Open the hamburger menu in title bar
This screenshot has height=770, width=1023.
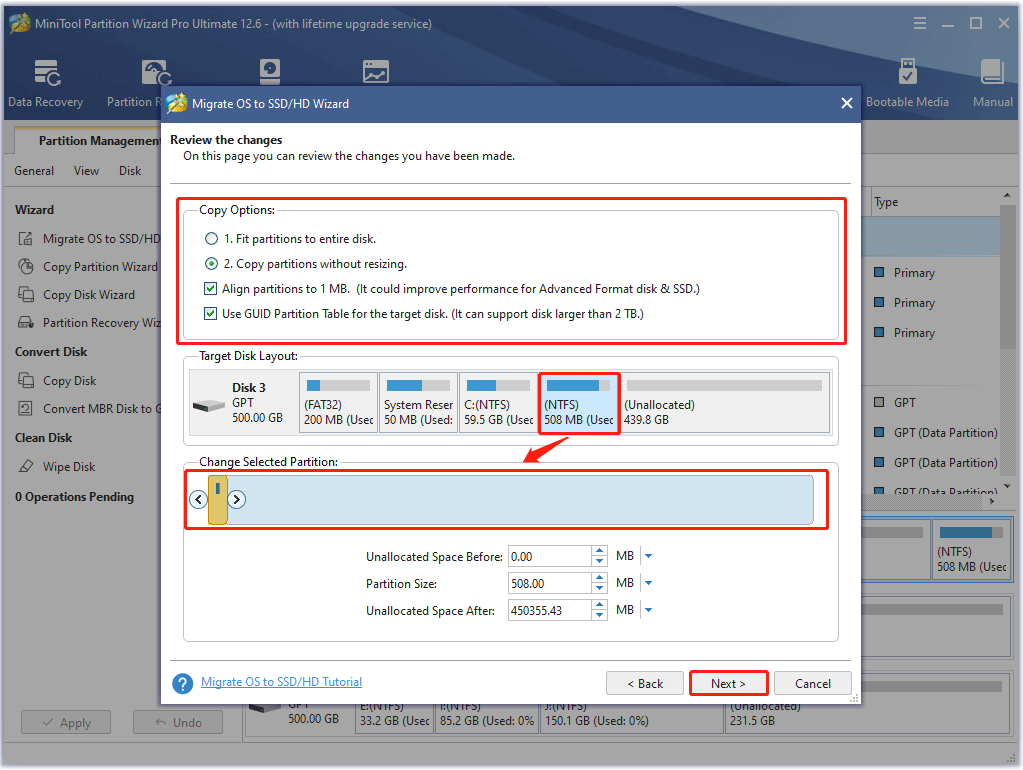tap(920, 23)
